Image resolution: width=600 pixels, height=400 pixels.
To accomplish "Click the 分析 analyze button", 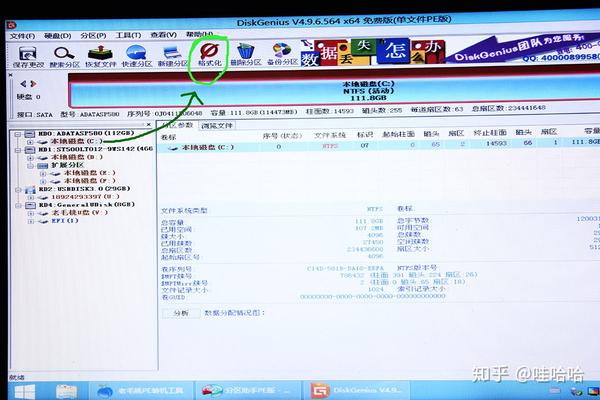I will point(181,313).
